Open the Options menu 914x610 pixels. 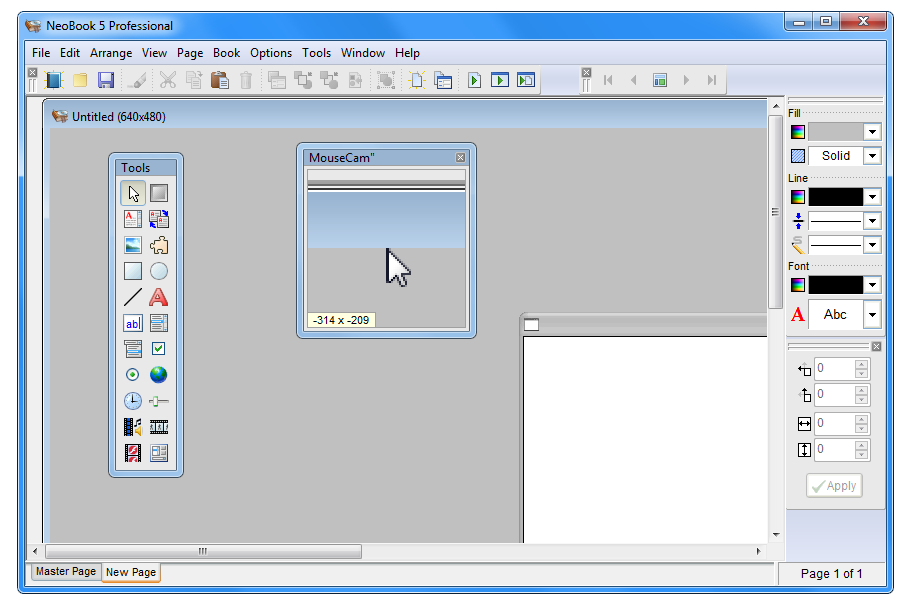click(x=271, y=53)
